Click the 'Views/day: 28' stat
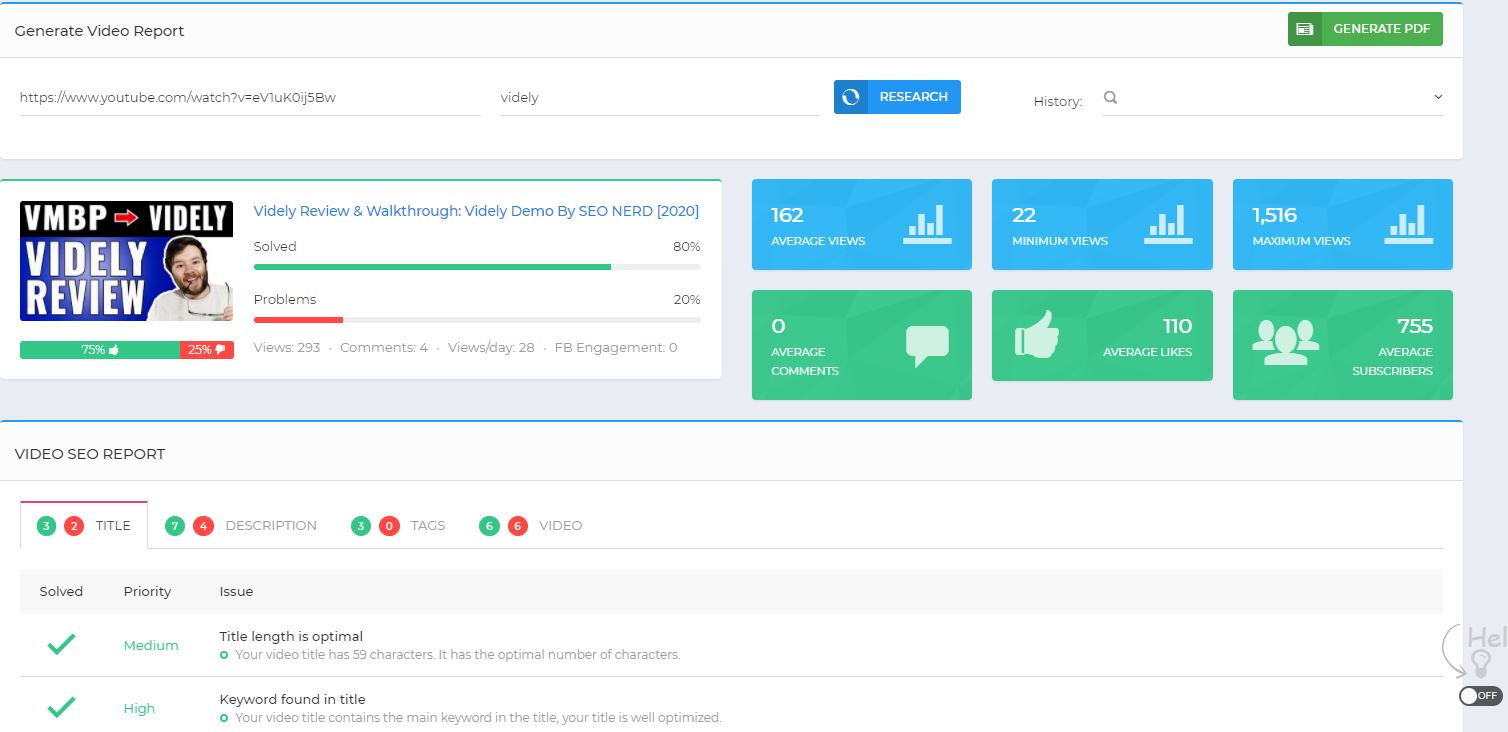The image size is (1508, 732). (x=491, y=347)
